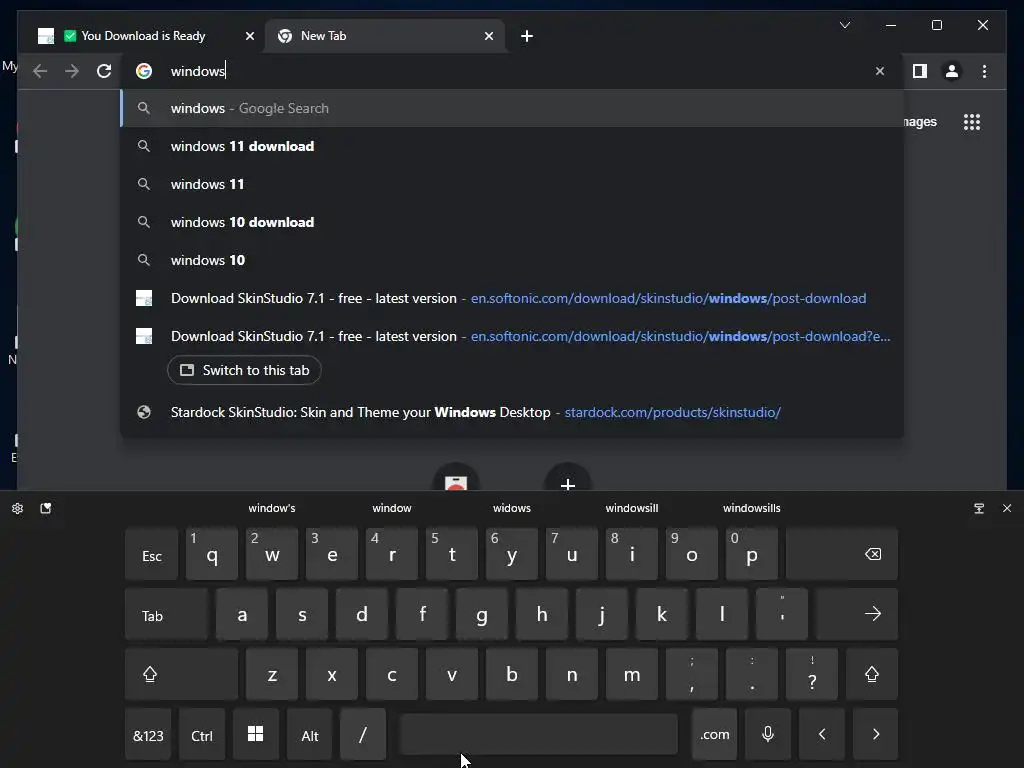Image resolution: width=1024 pixels, height=768 pixels.
Task: Tap the backspace key
Action: click(x=842, y=555)
